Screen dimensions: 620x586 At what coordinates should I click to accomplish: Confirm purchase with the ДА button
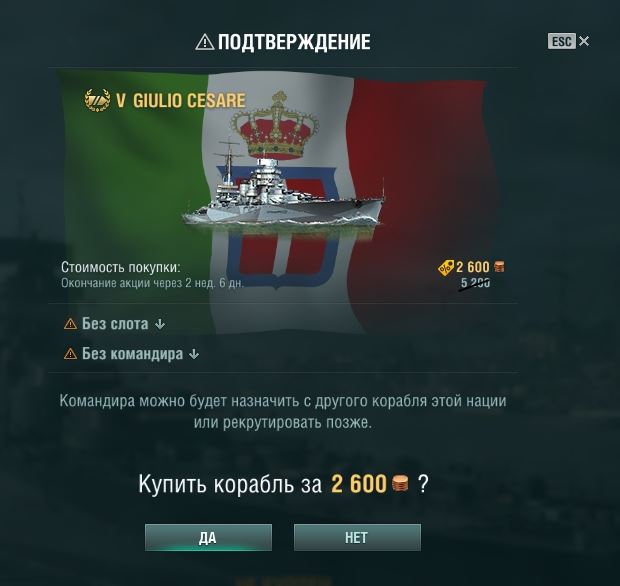208,537
